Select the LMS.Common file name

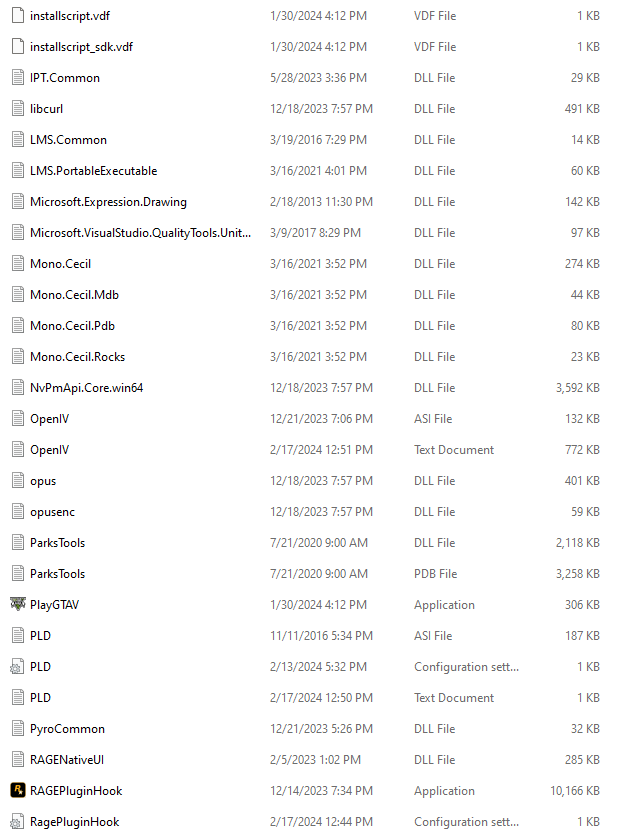tap(68, 139)
